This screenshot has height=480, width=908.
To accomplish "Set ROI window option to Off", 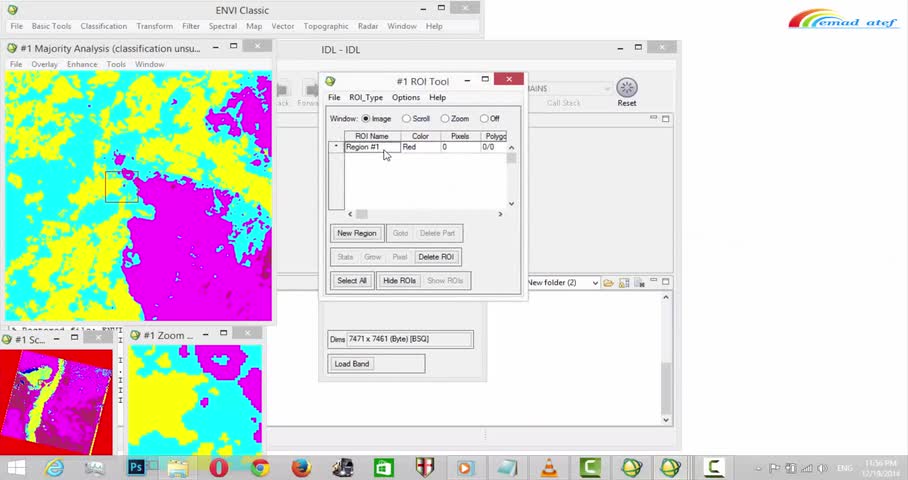I will point(484,119).
